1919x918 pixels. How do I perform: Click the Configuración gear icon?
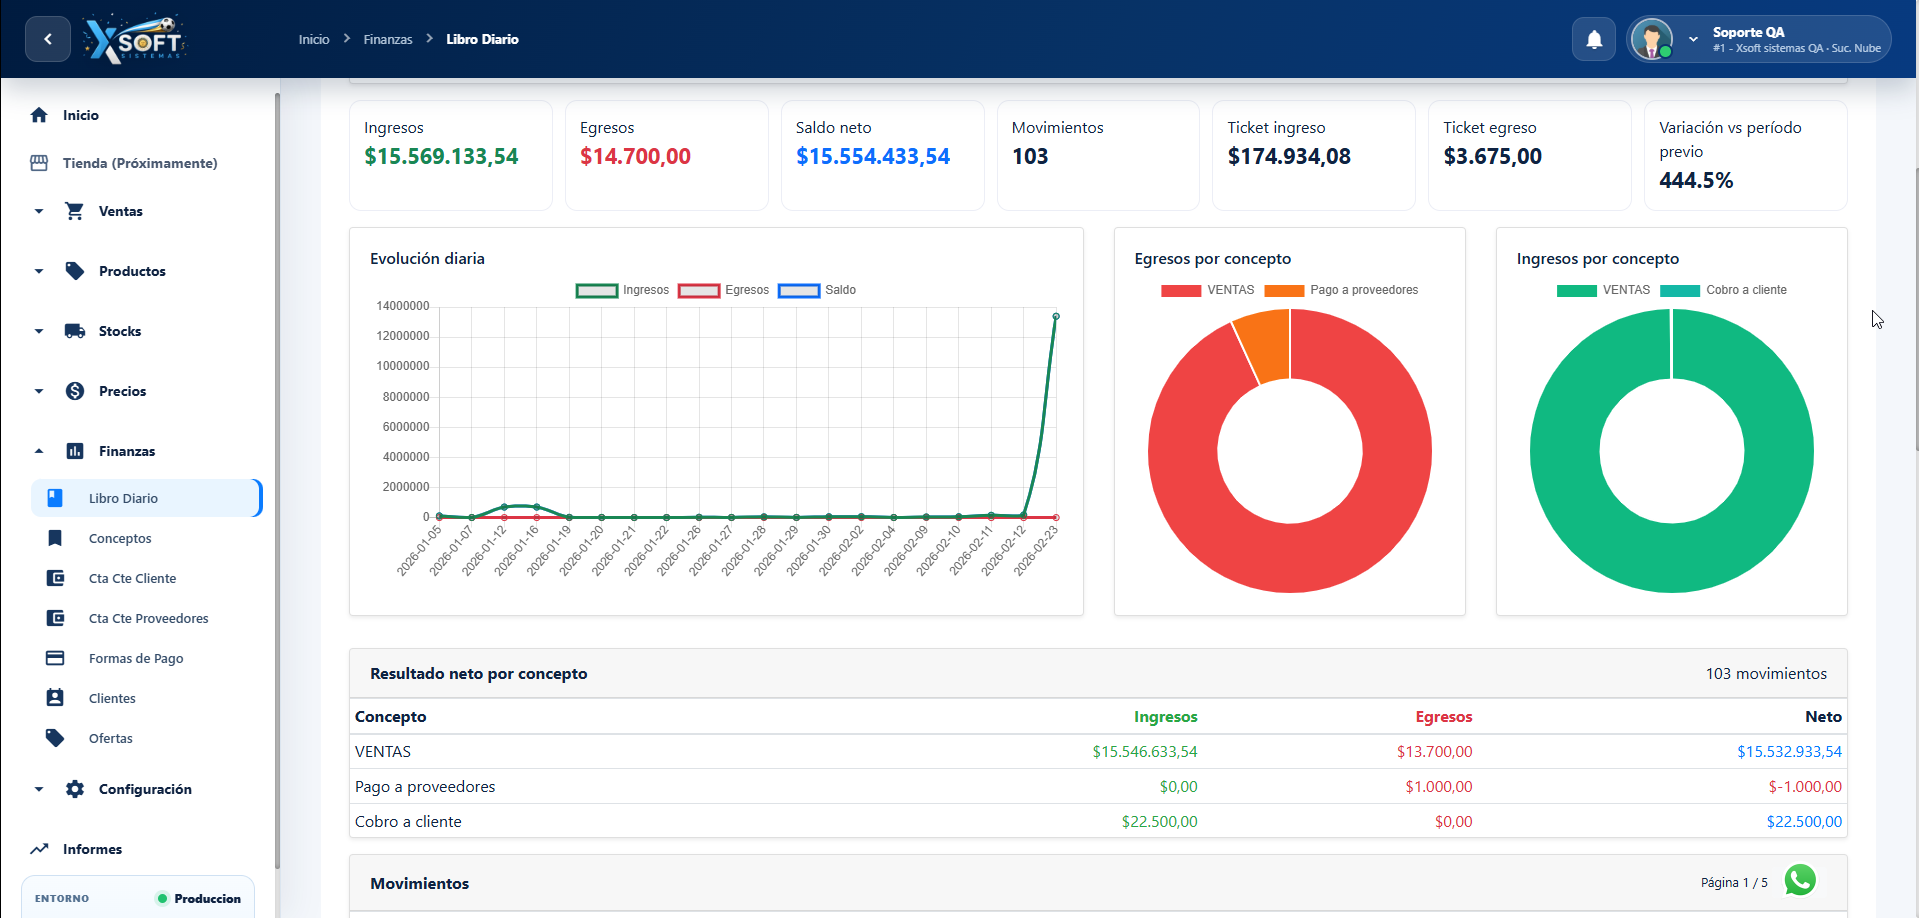[75, 789]
